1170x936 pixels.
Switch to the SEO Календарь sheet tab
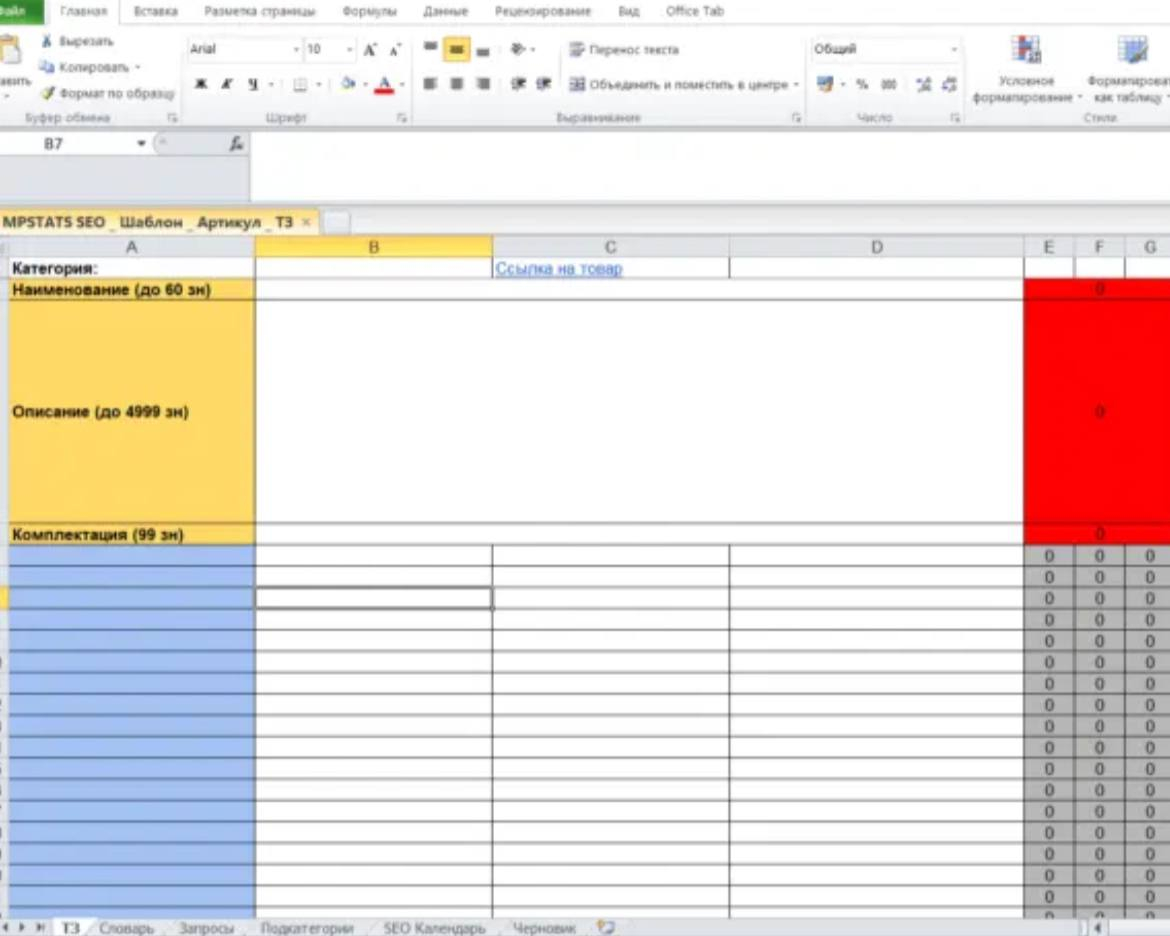coord(434,928)
